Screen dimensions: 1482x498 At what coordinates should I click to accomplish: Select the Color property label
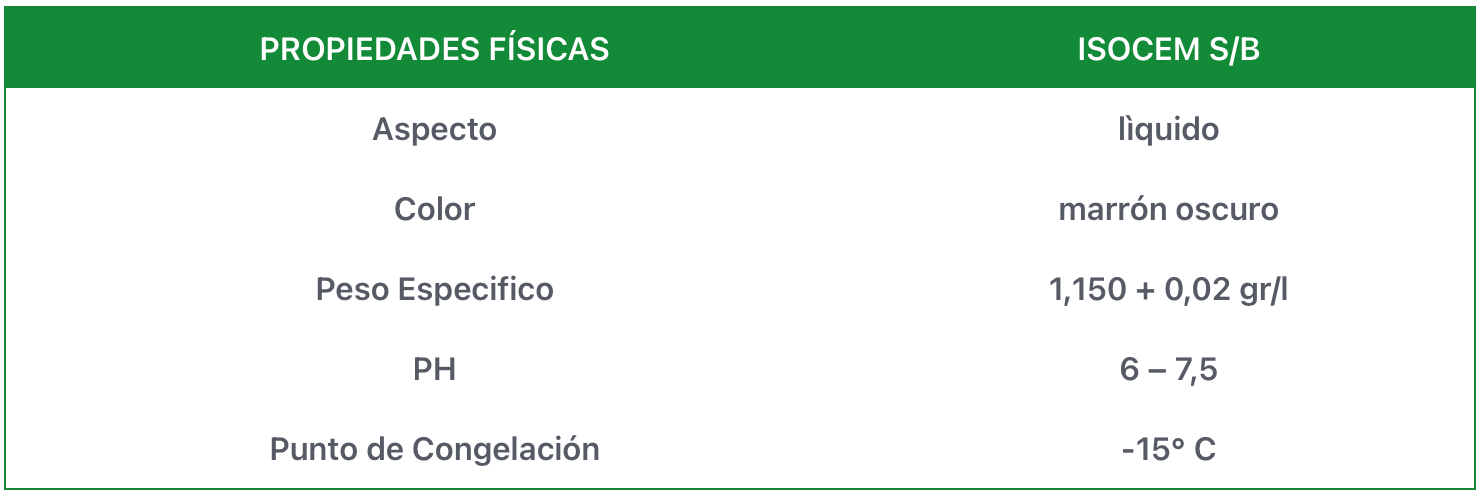pos(434,210)
